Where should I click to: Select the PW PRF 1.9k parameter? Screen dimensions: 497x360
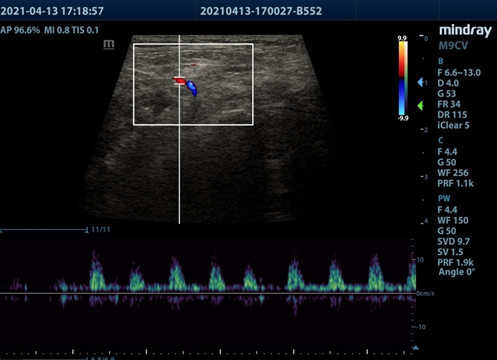[x=455, y=262]
